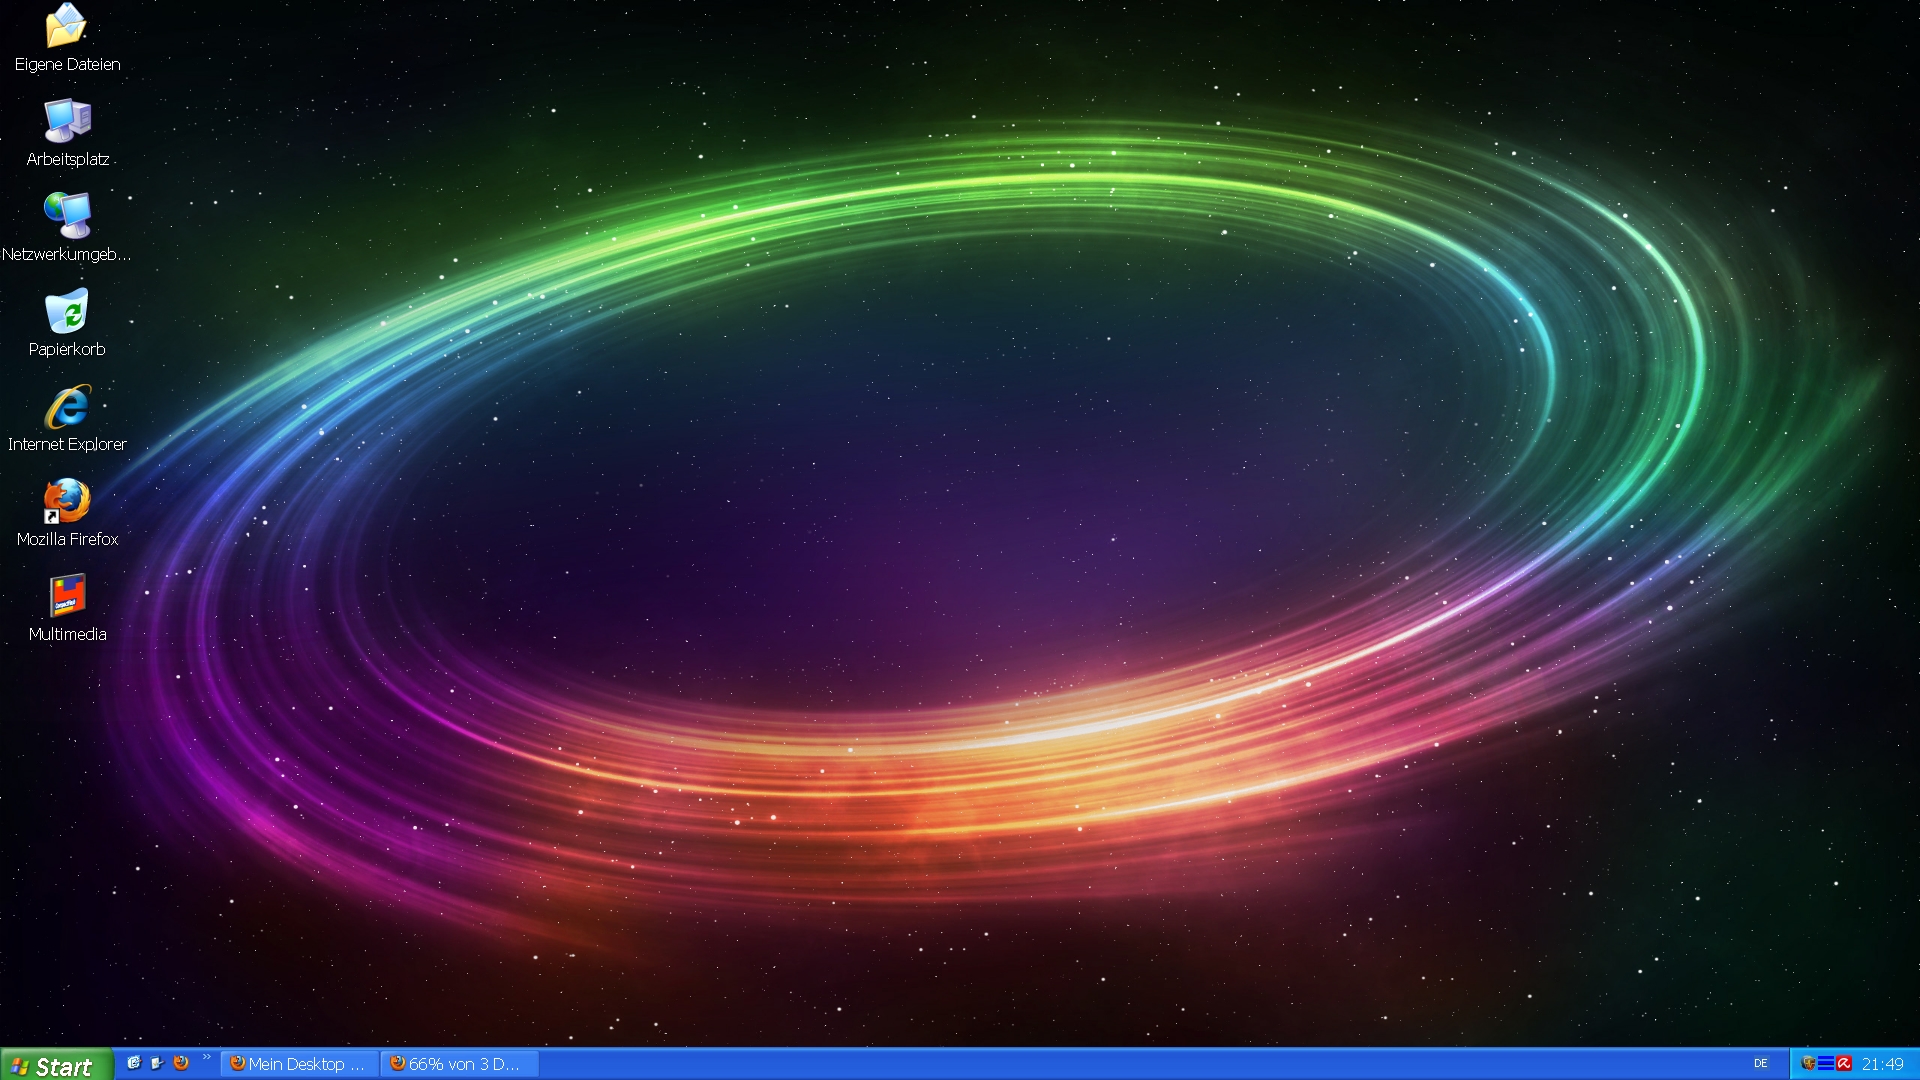Click the blue striped tray icon
1920x1080 pixels.
(x=1826, y=1063)
